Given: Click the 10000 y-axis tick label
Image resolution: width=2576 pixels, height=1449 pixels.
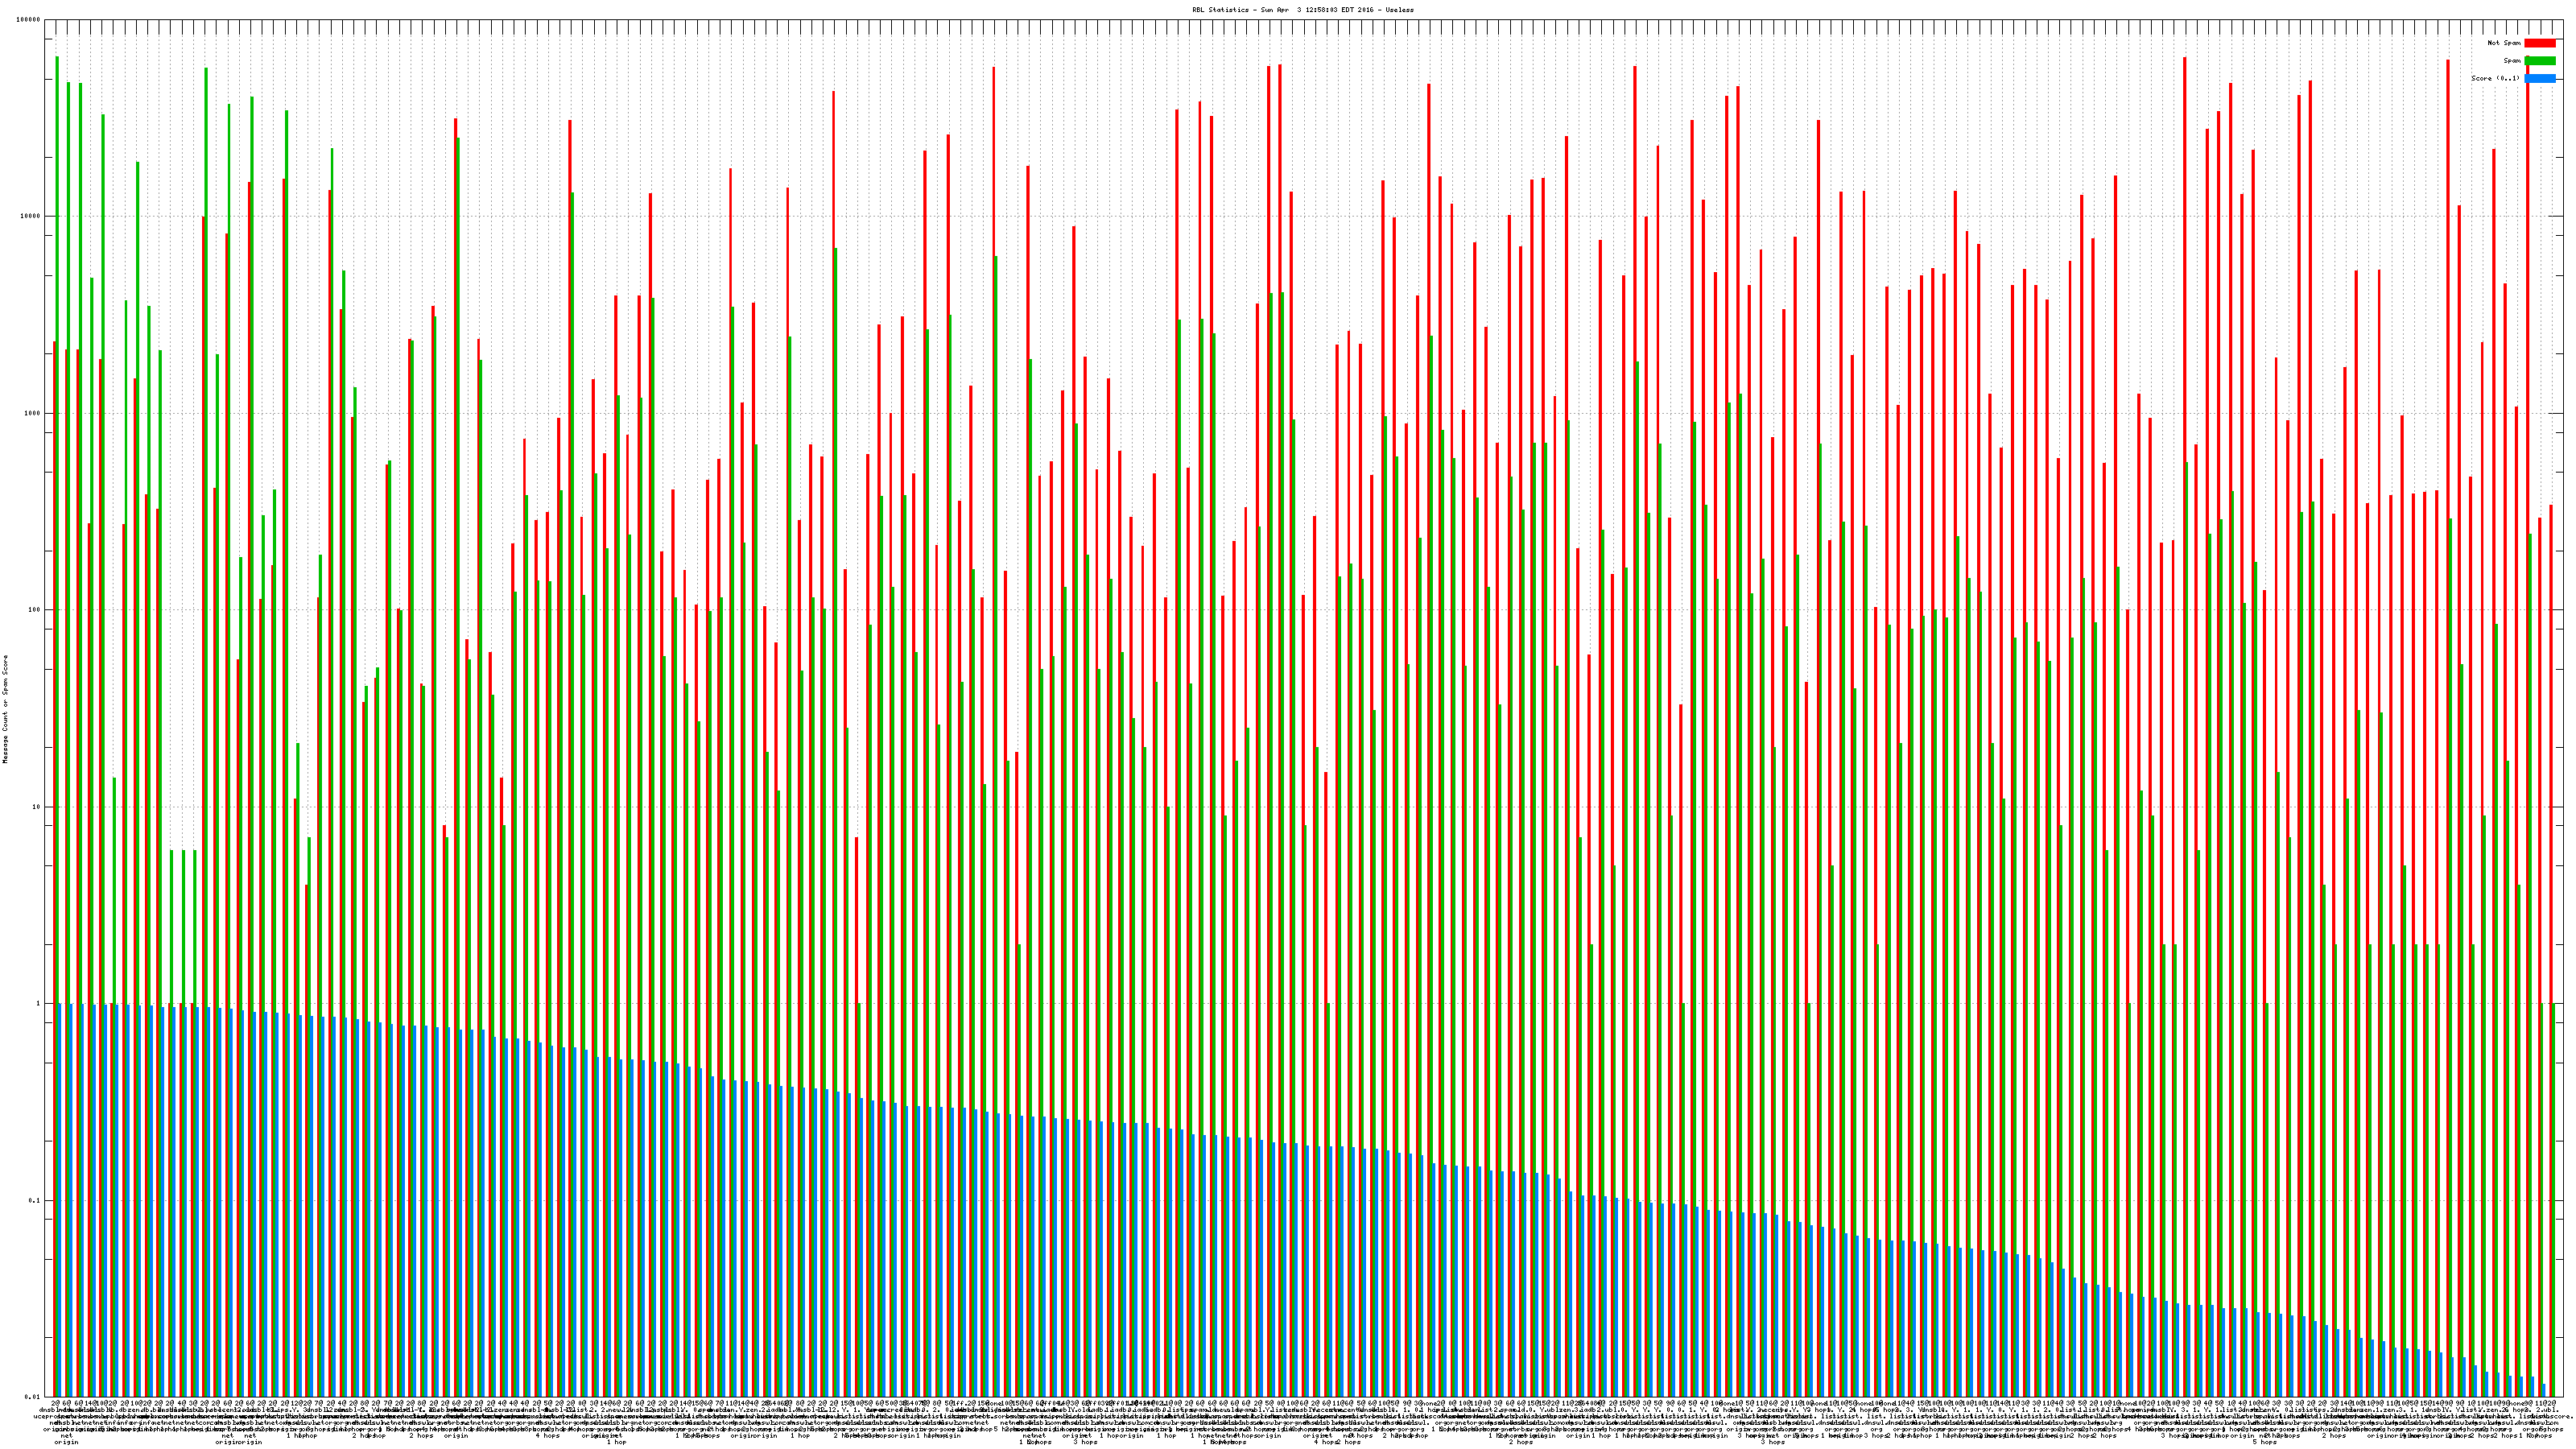Looking at the screenshot, I should [x=31, y=217].
